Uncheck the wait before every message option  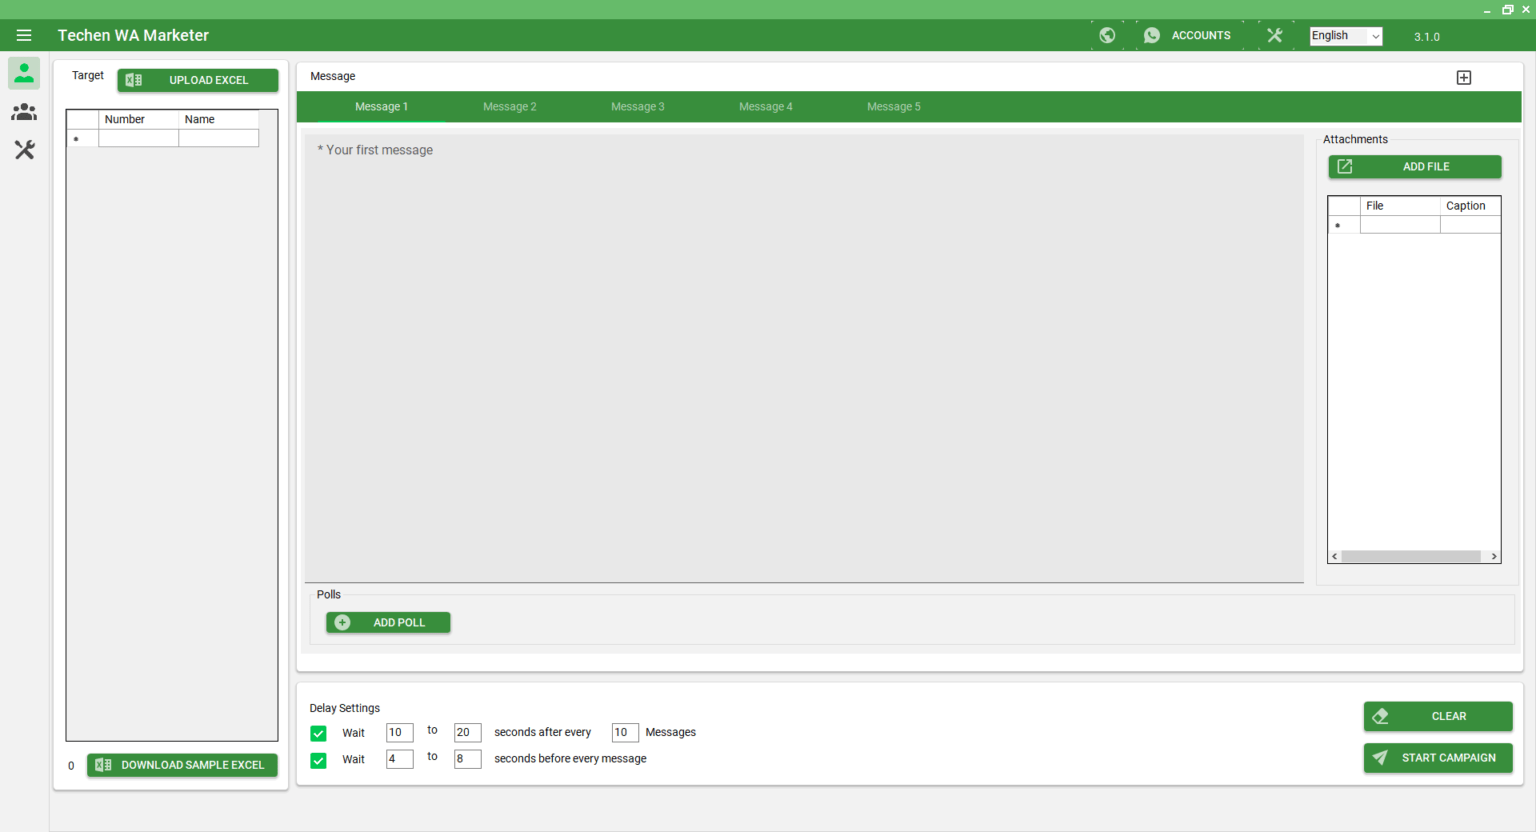[x=318, y=759]
